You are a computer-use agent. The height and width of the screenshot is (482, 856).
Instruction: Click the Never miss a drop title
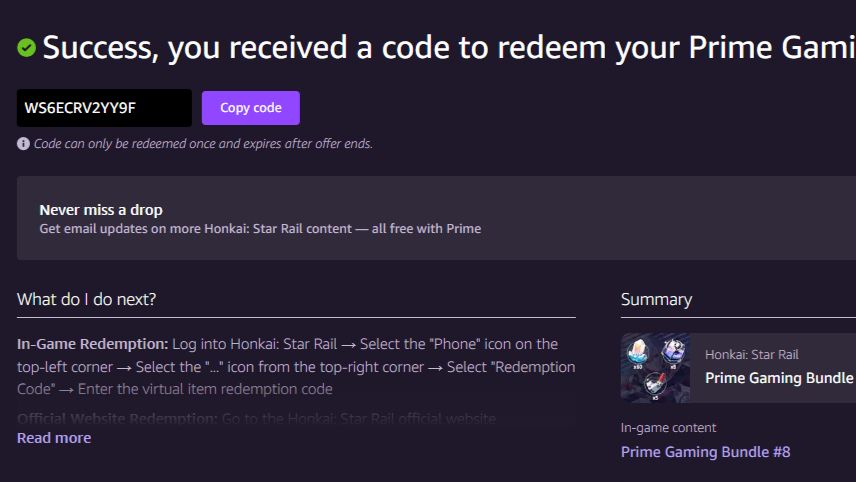[101, 210]
